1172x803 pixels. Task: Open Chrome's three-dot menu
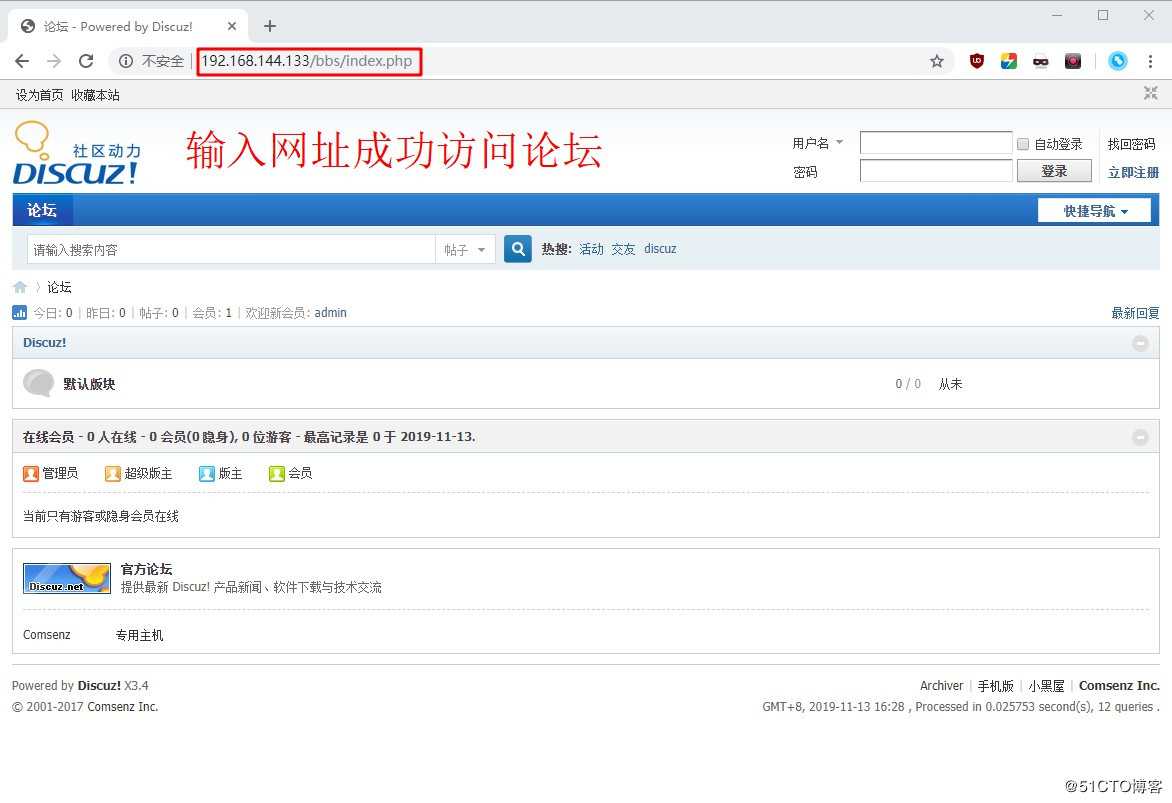[x=1150, y=61]
